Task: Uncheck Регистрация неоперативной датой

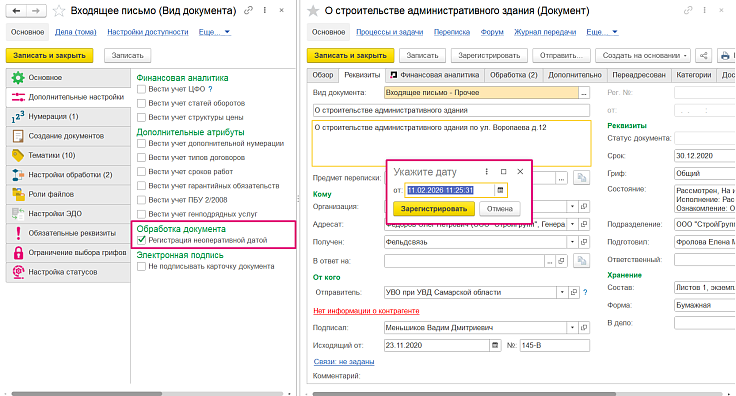Action: [x=141, y=240]
